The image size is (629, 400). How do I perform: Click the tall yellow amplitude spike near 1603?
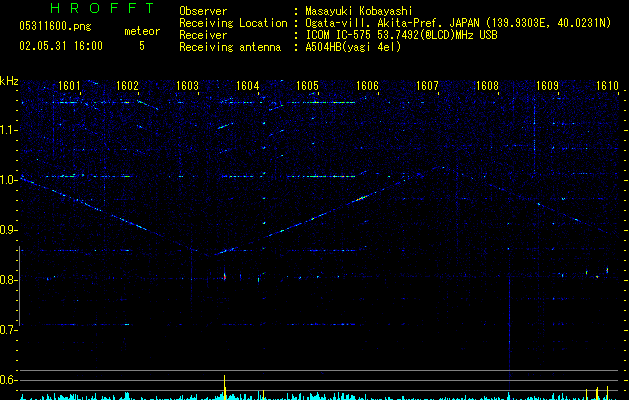click(x=225, y=387)
